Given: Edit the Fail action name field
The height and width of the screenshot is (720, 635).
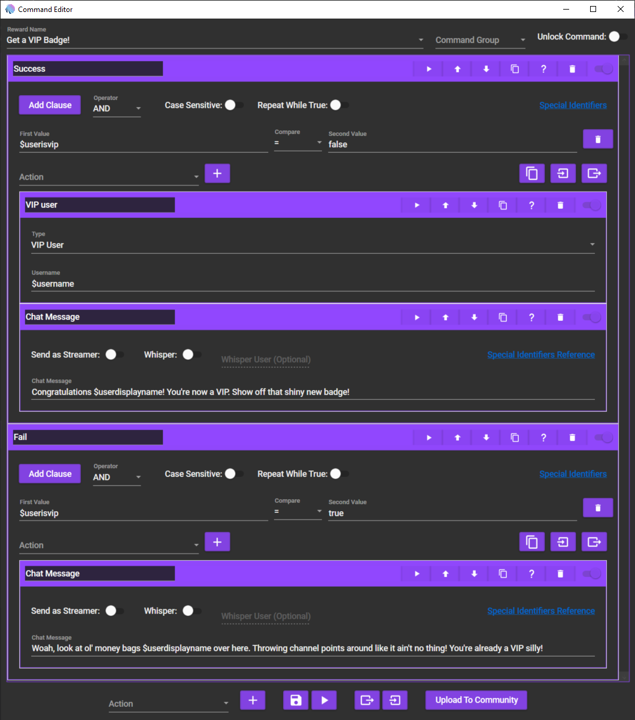Looking at the screenshot, I should point(88,437).
